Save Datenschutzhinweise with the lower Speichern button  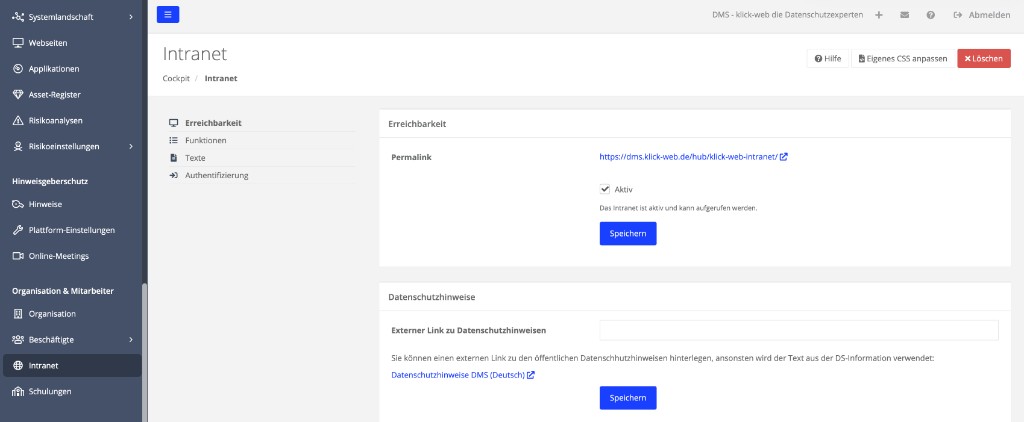pyautogui.click(x=628, y=398)
